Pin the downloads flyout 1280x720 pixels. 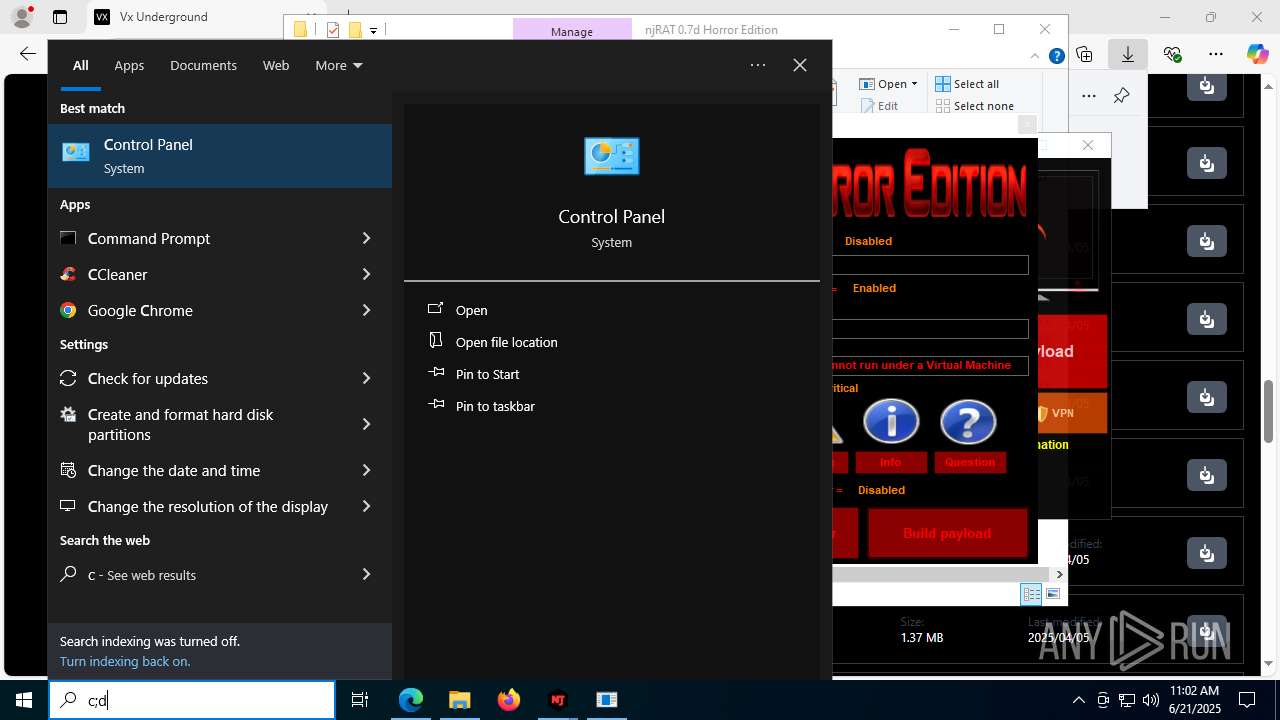[x=1121, y=96]
